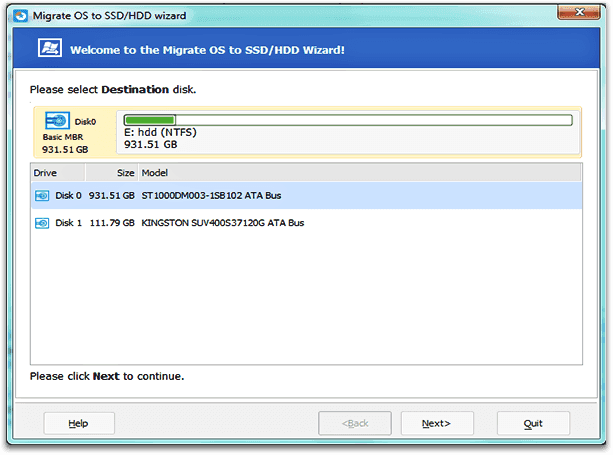Viewport: 613px width, 455px height.
Task: Click the 931.51 GB size cell of Disk 0
Action: pyautogui.click(x=111, y=195)
